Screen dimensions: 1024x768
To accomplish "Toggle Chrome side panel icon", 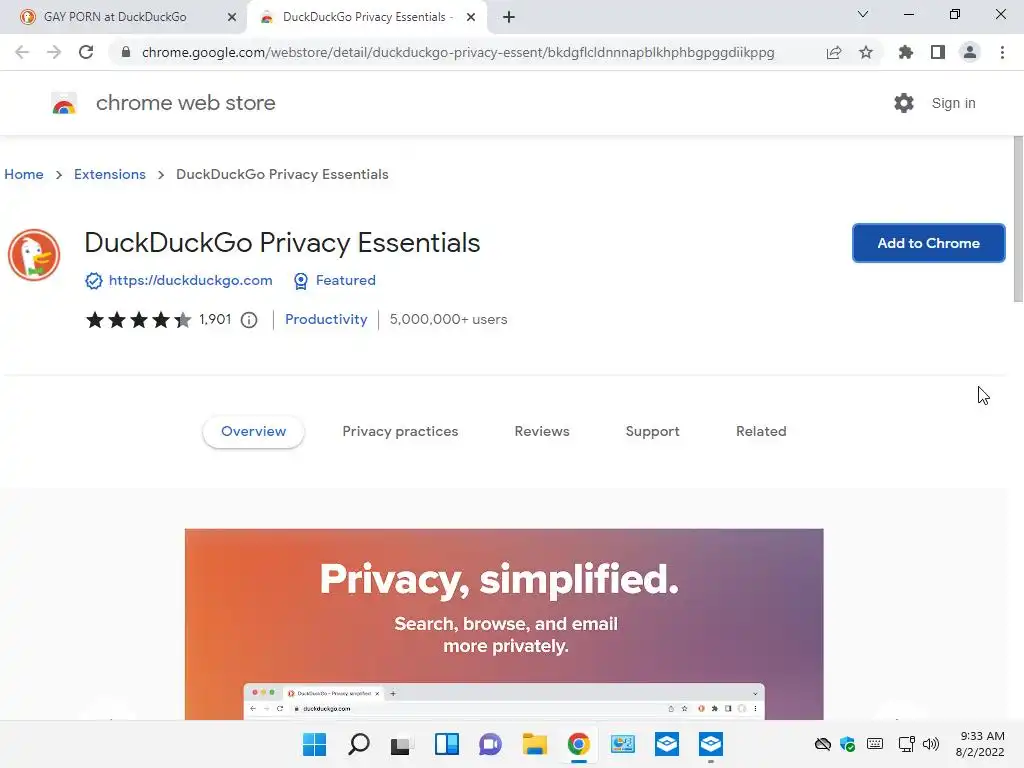I will coord(938,52).
